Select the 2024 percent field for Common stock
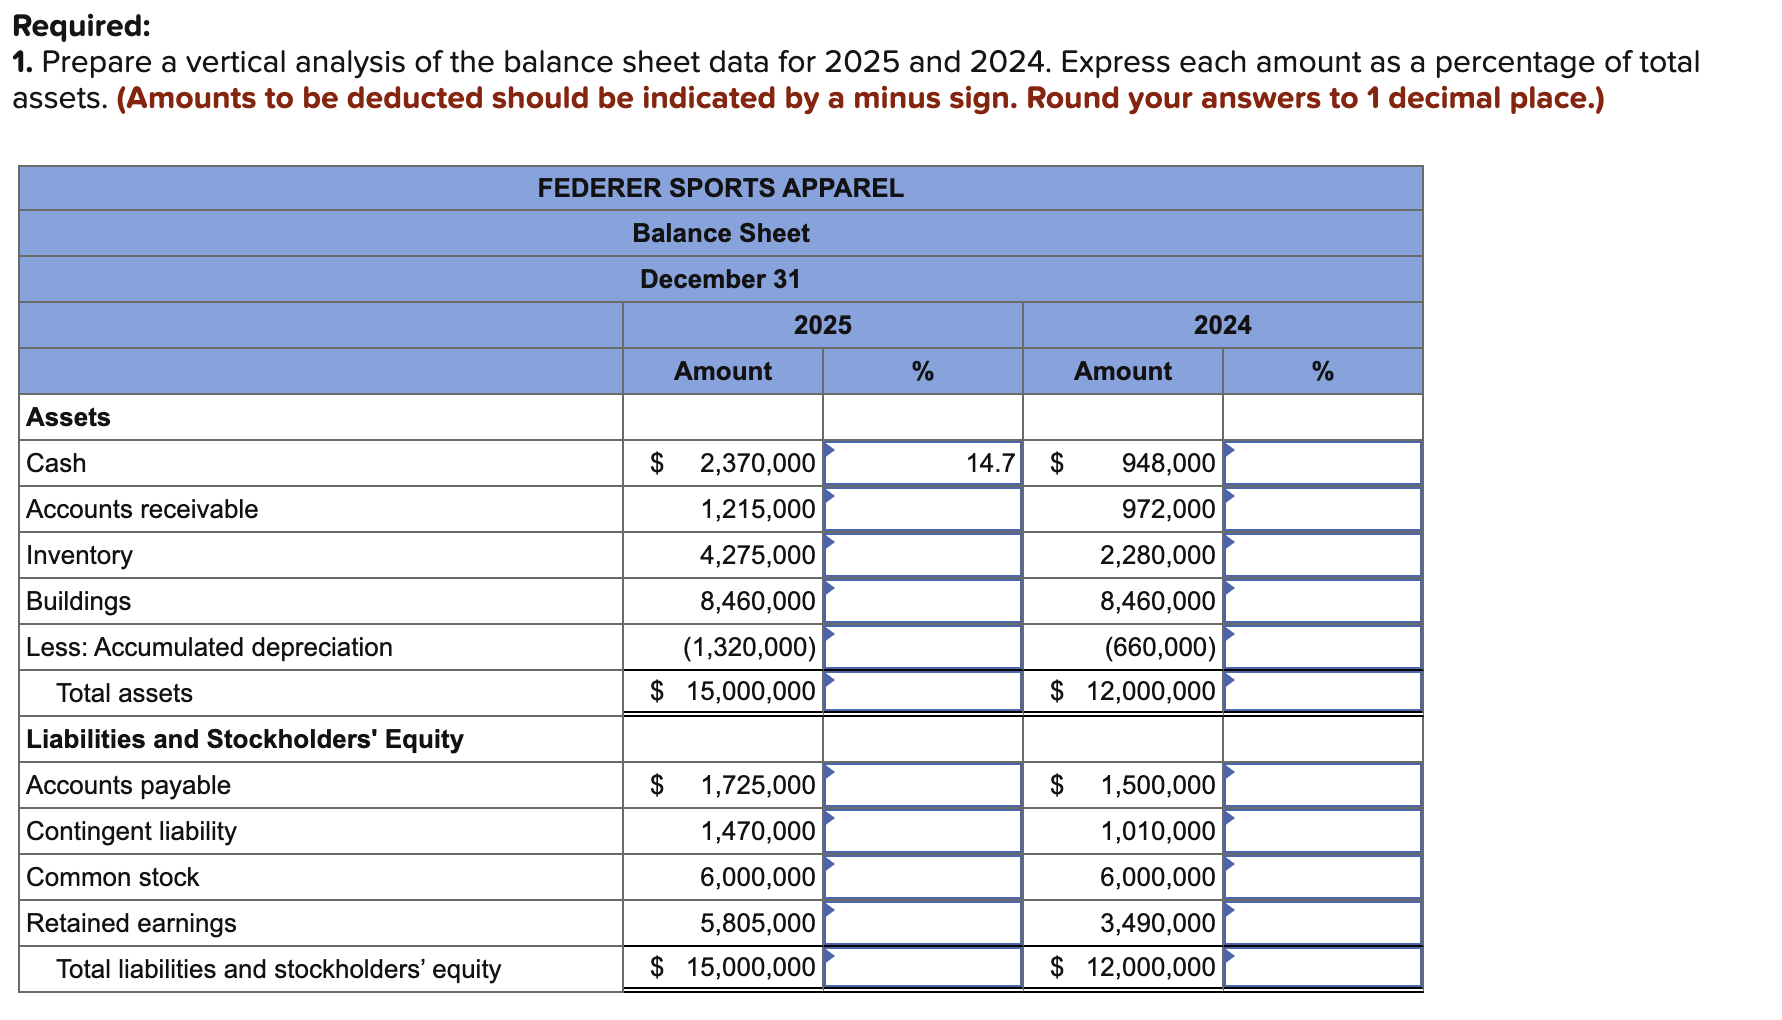 tap(1323, 877)
